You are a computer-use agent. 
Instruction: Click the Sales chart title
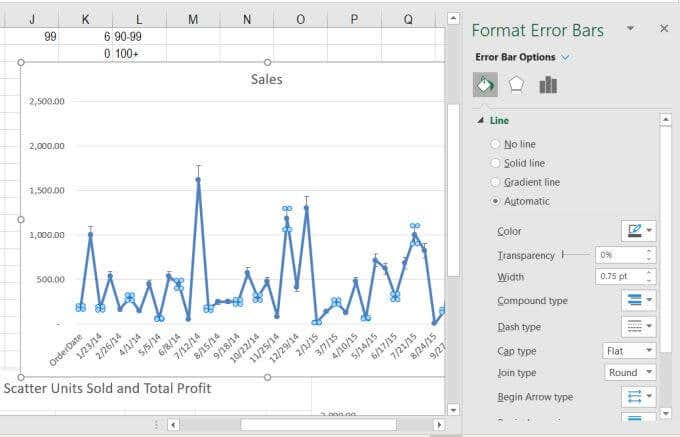[267, 79]
